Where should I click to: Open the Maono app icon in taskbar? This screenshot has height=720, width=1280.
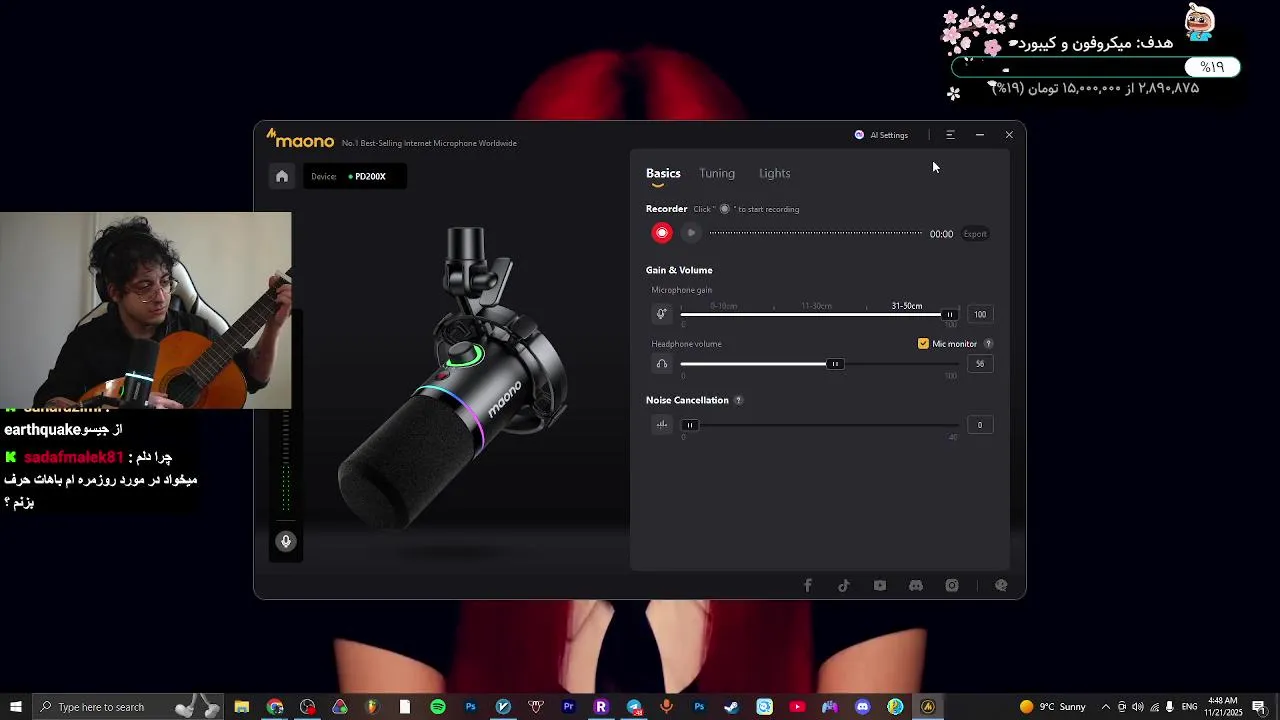coord(928,707)
